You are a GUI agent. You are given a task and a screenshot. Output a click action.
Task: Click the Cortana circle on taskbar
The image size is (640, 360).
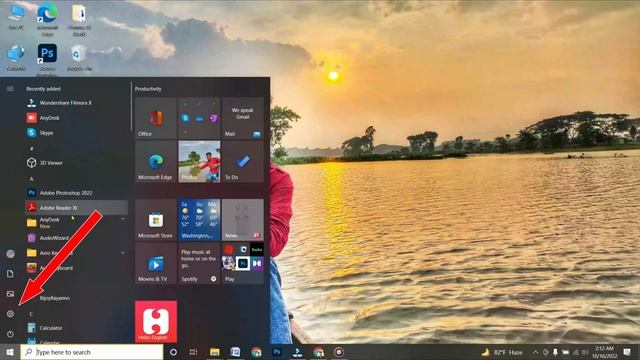coord(173,352)
